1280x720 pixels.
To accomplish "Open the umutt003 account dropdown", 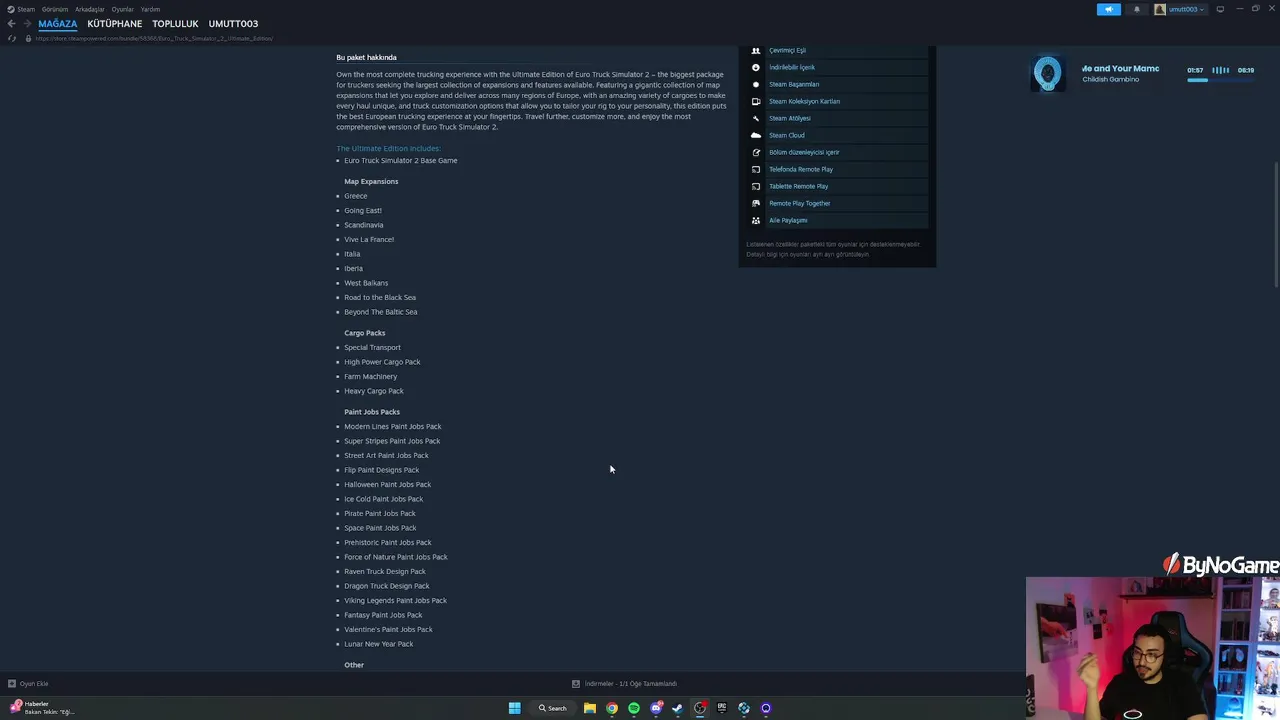I will [x=1188, y=9].
